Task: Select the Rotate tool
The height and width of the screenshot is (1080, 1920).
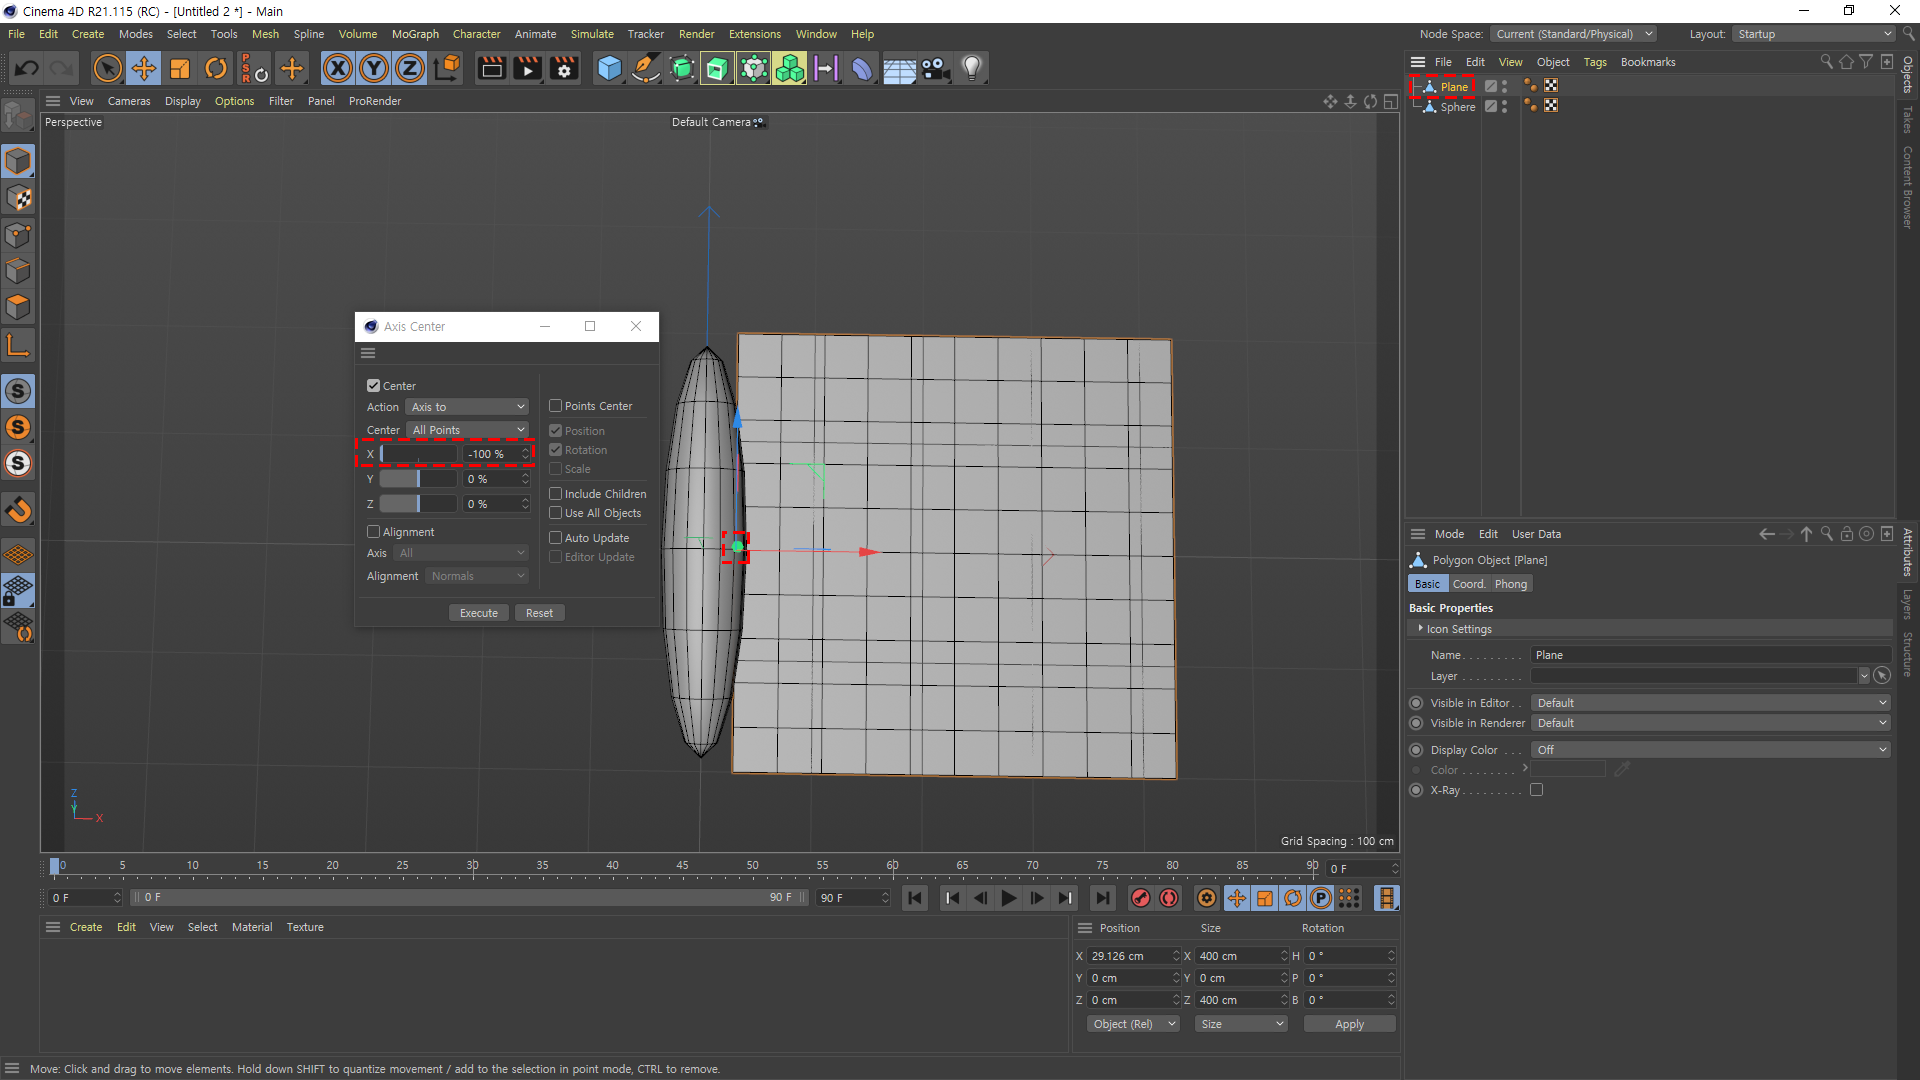Action: click(216, 68)
